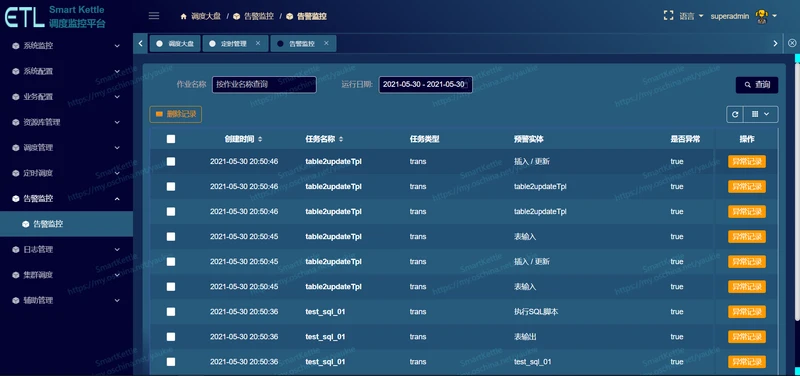This screenshot has height=376, width=800.
Task: Open the 告警监控 submenu item in sidebar
Action: tap(66, 224)
